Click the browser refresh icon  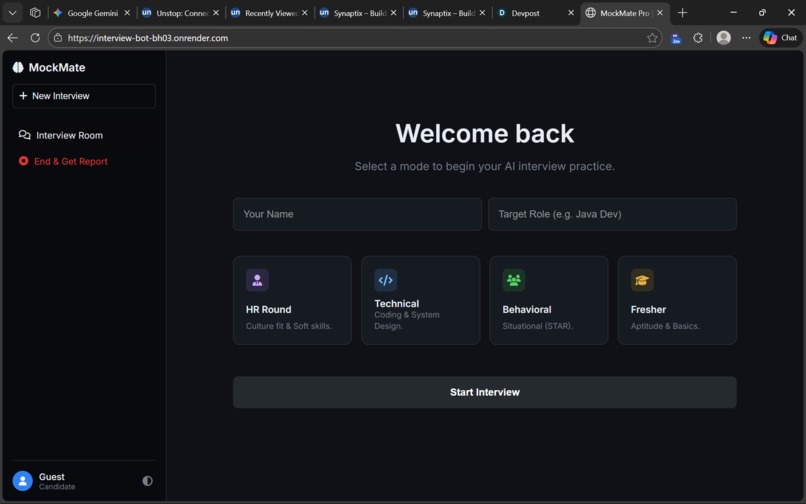(35, 38)
